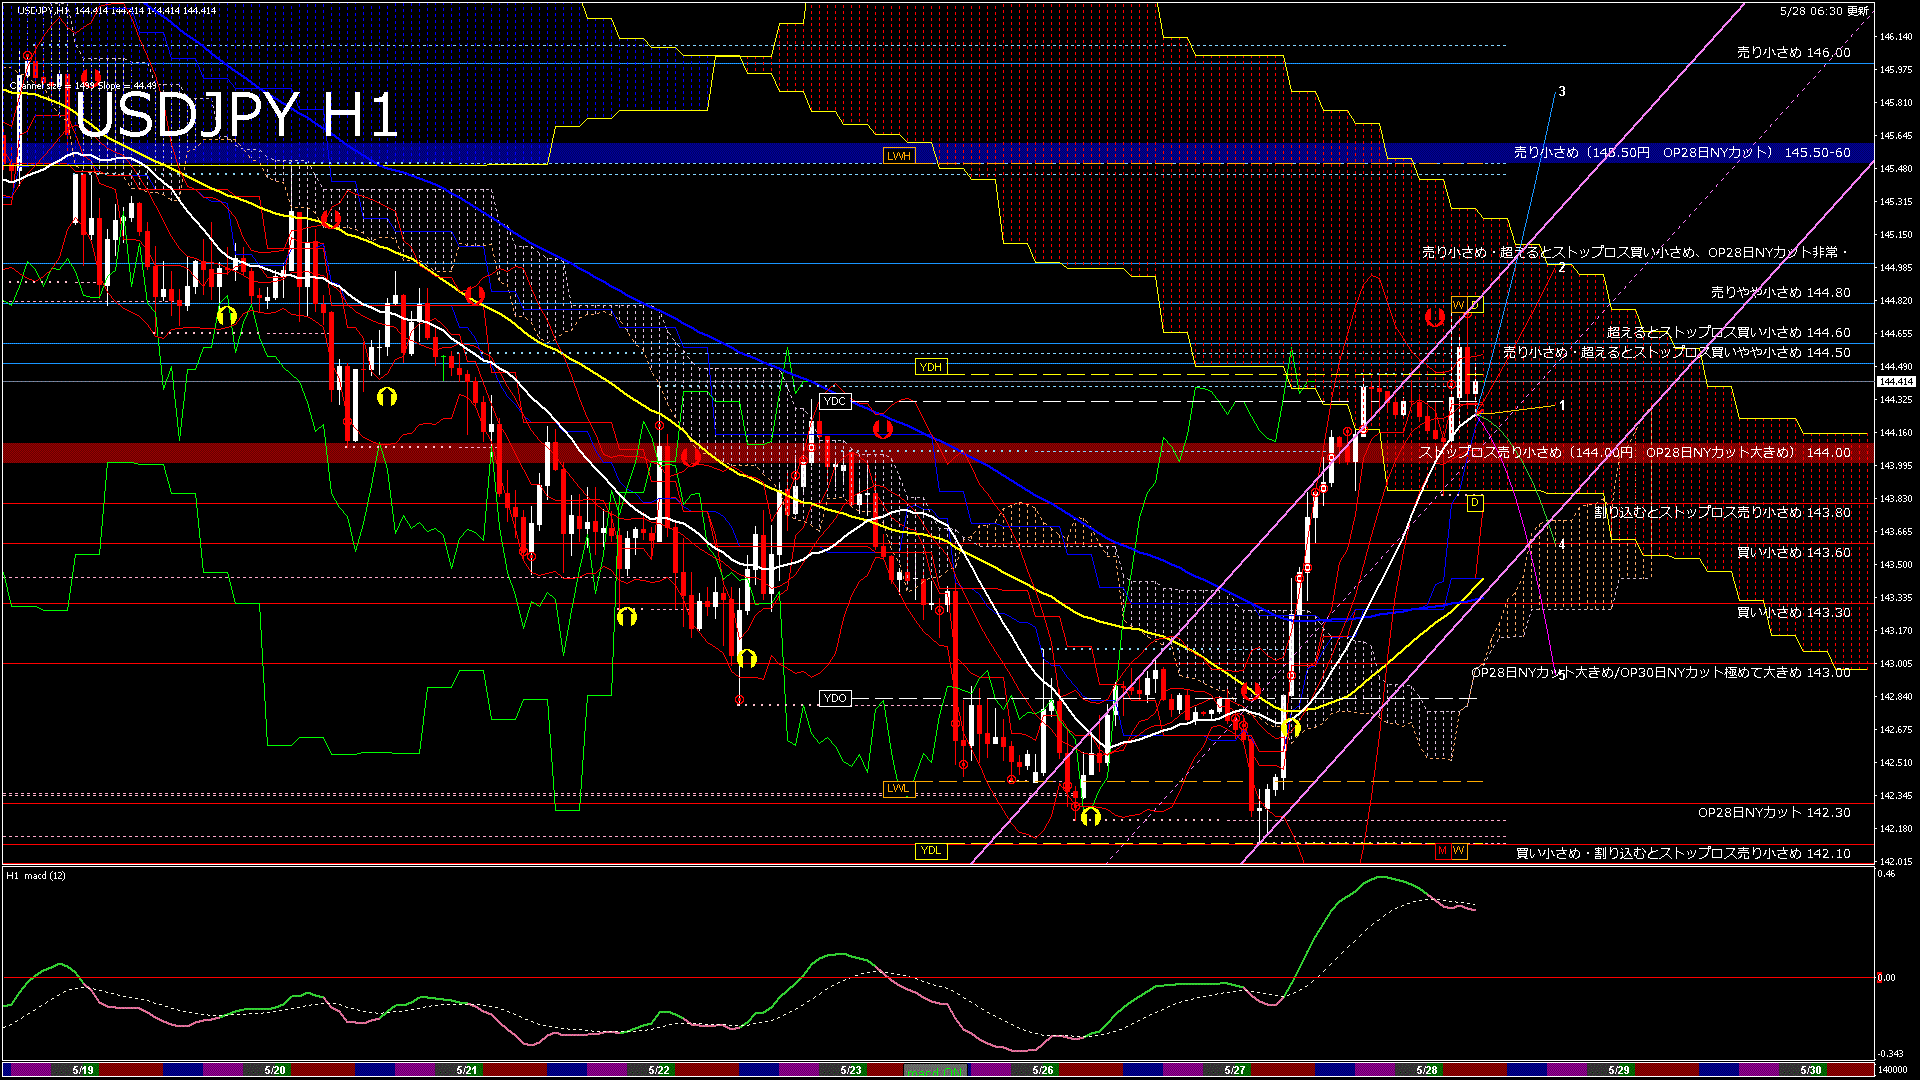Click the 売り小さめ 146.00 level text

(x=1793, y=52)
